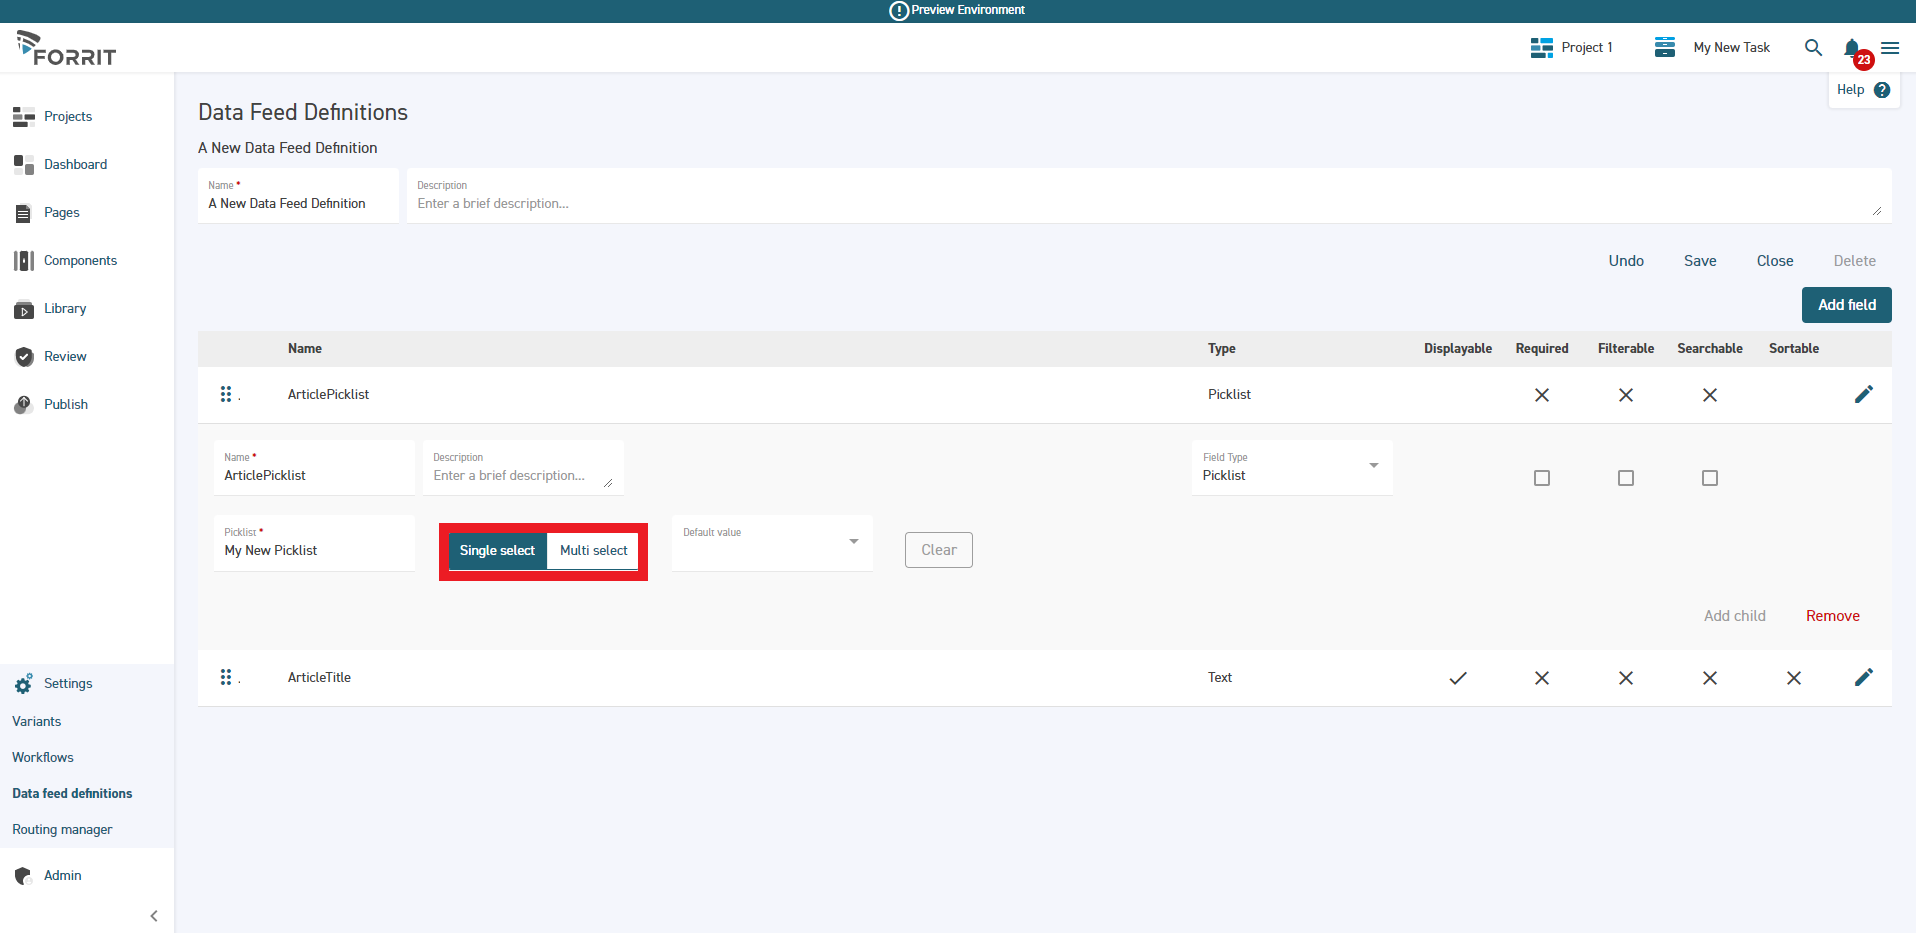The image size is (1916, 933).
Task: Check the Required checkbox for Picklist field
Action: [1541, 478]
